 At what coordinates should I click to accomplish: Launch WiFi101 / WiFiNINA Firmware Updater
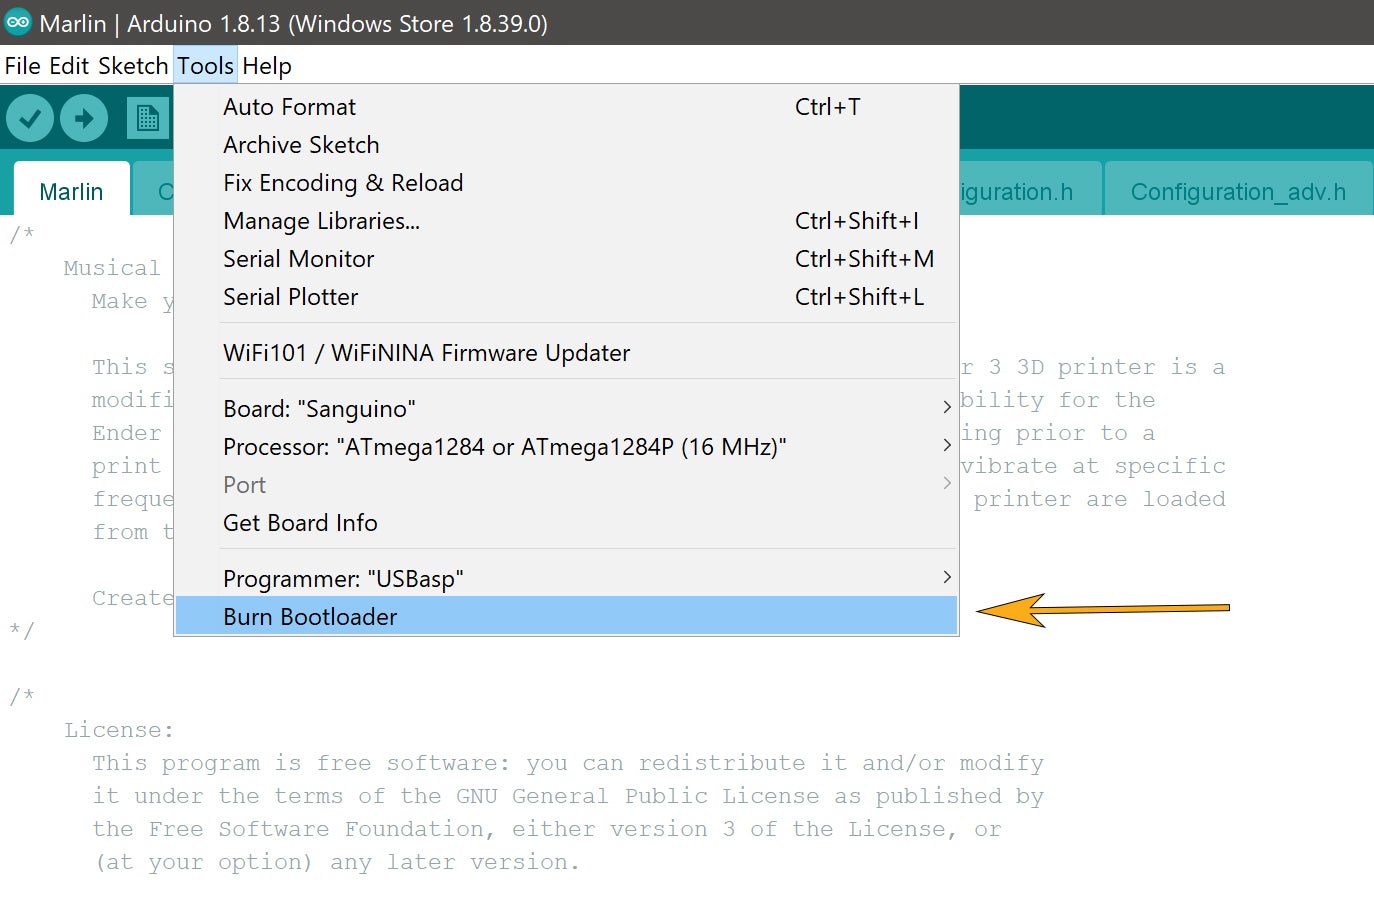(426, 353)
